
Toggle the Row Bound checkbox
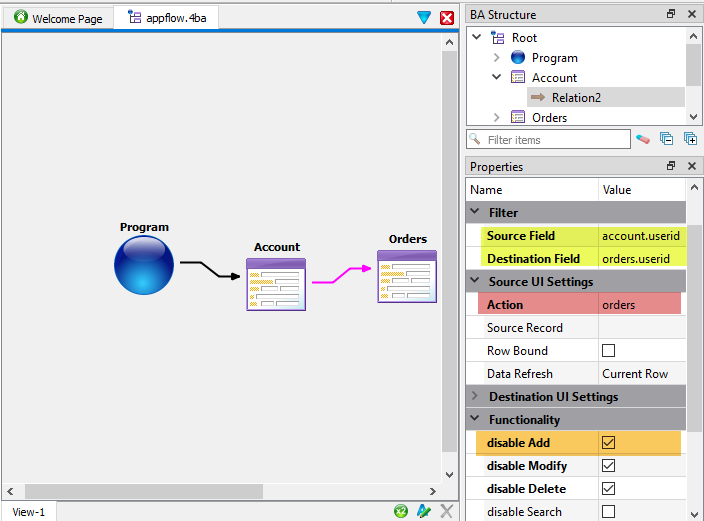tap(608, 351)
